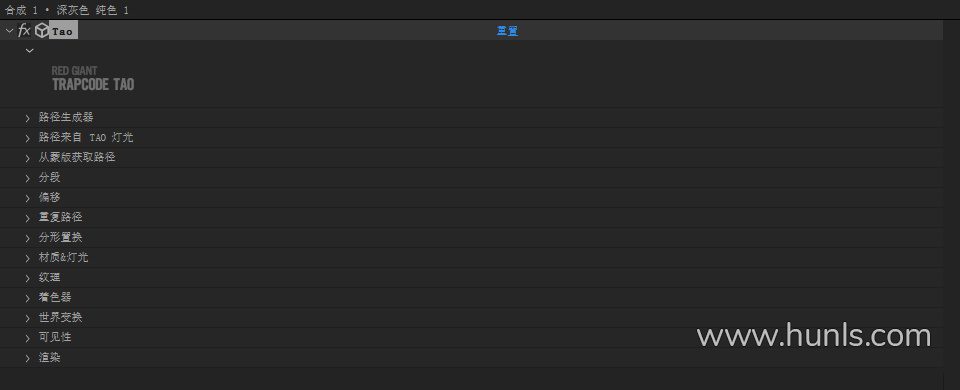Expand the 纹理 group
This screenshot has height=390, width=960.
(28, 278)
